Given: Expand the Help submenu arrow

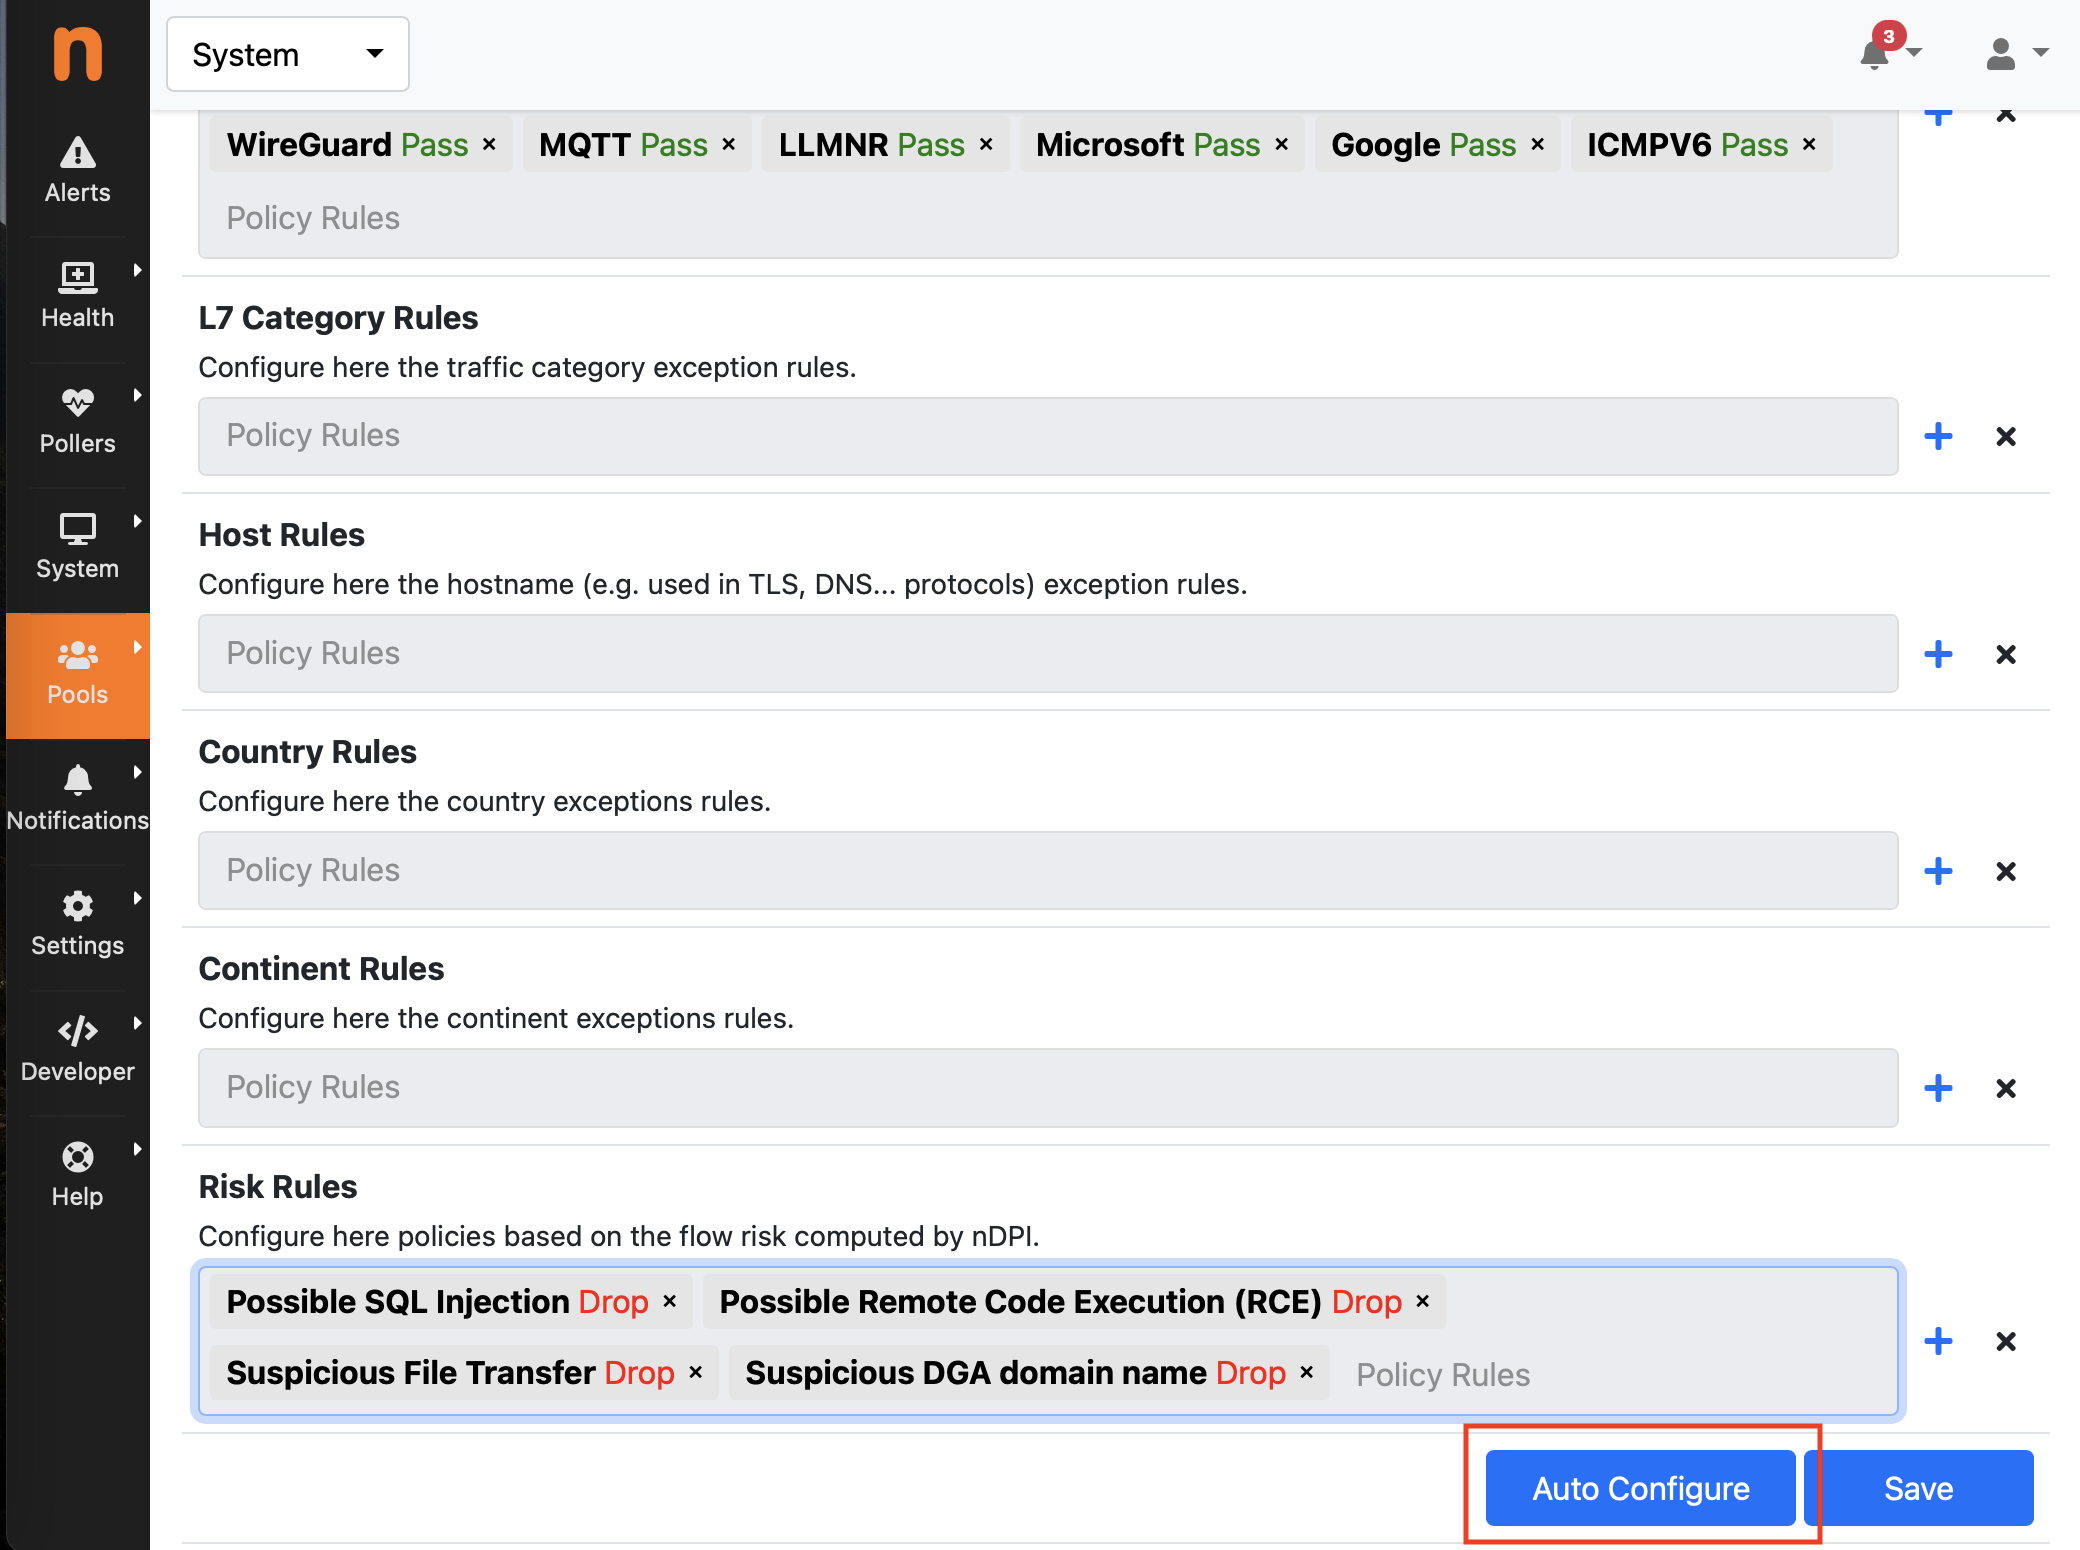Looking at the screenshot, I should click(x=137, y=1149).
